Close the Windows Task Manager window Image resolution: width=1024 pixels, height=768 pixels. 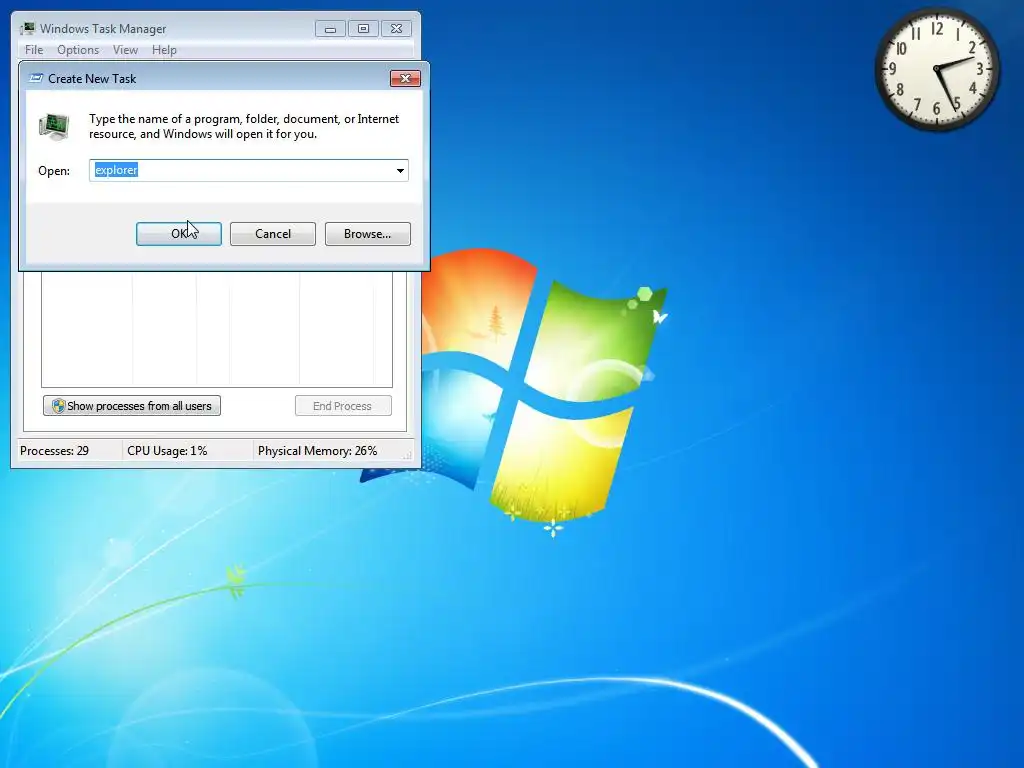point(396,29)
